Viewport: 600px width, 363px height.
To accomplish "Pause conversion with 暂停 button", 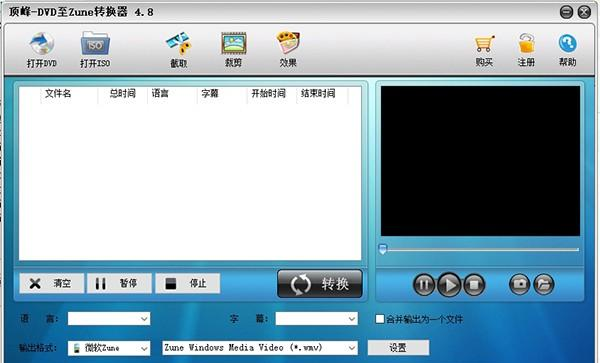I will point(119,283).
